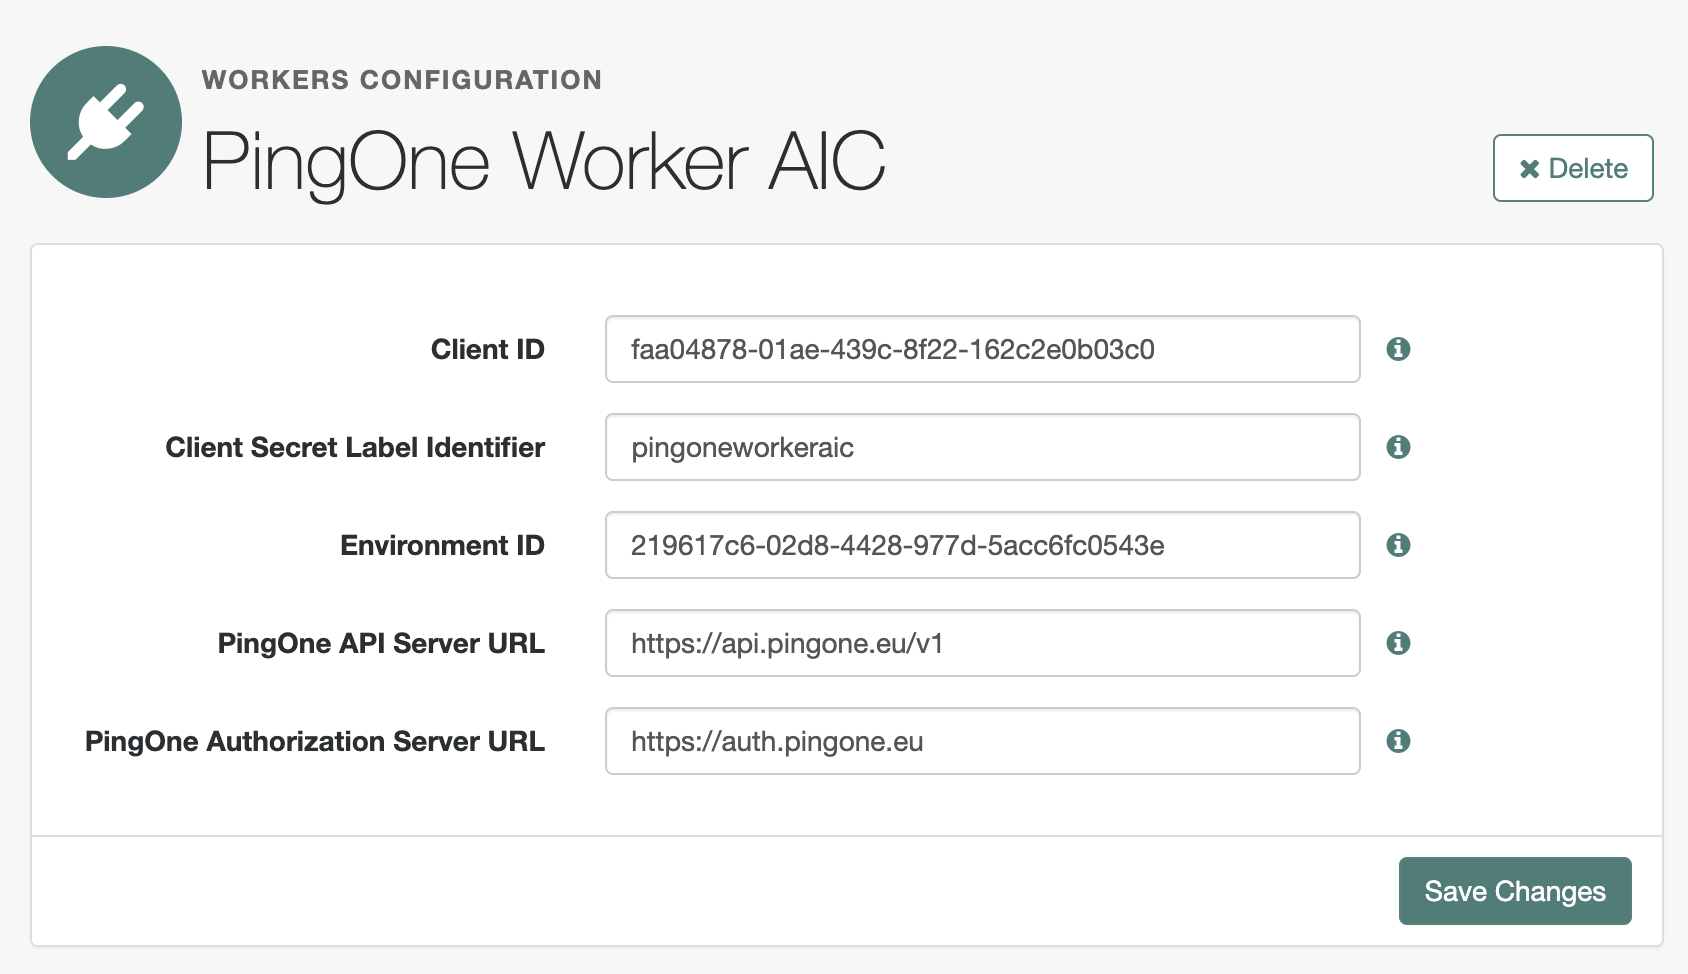
Task: Click Save Changes
Action: pos(1514,890)
